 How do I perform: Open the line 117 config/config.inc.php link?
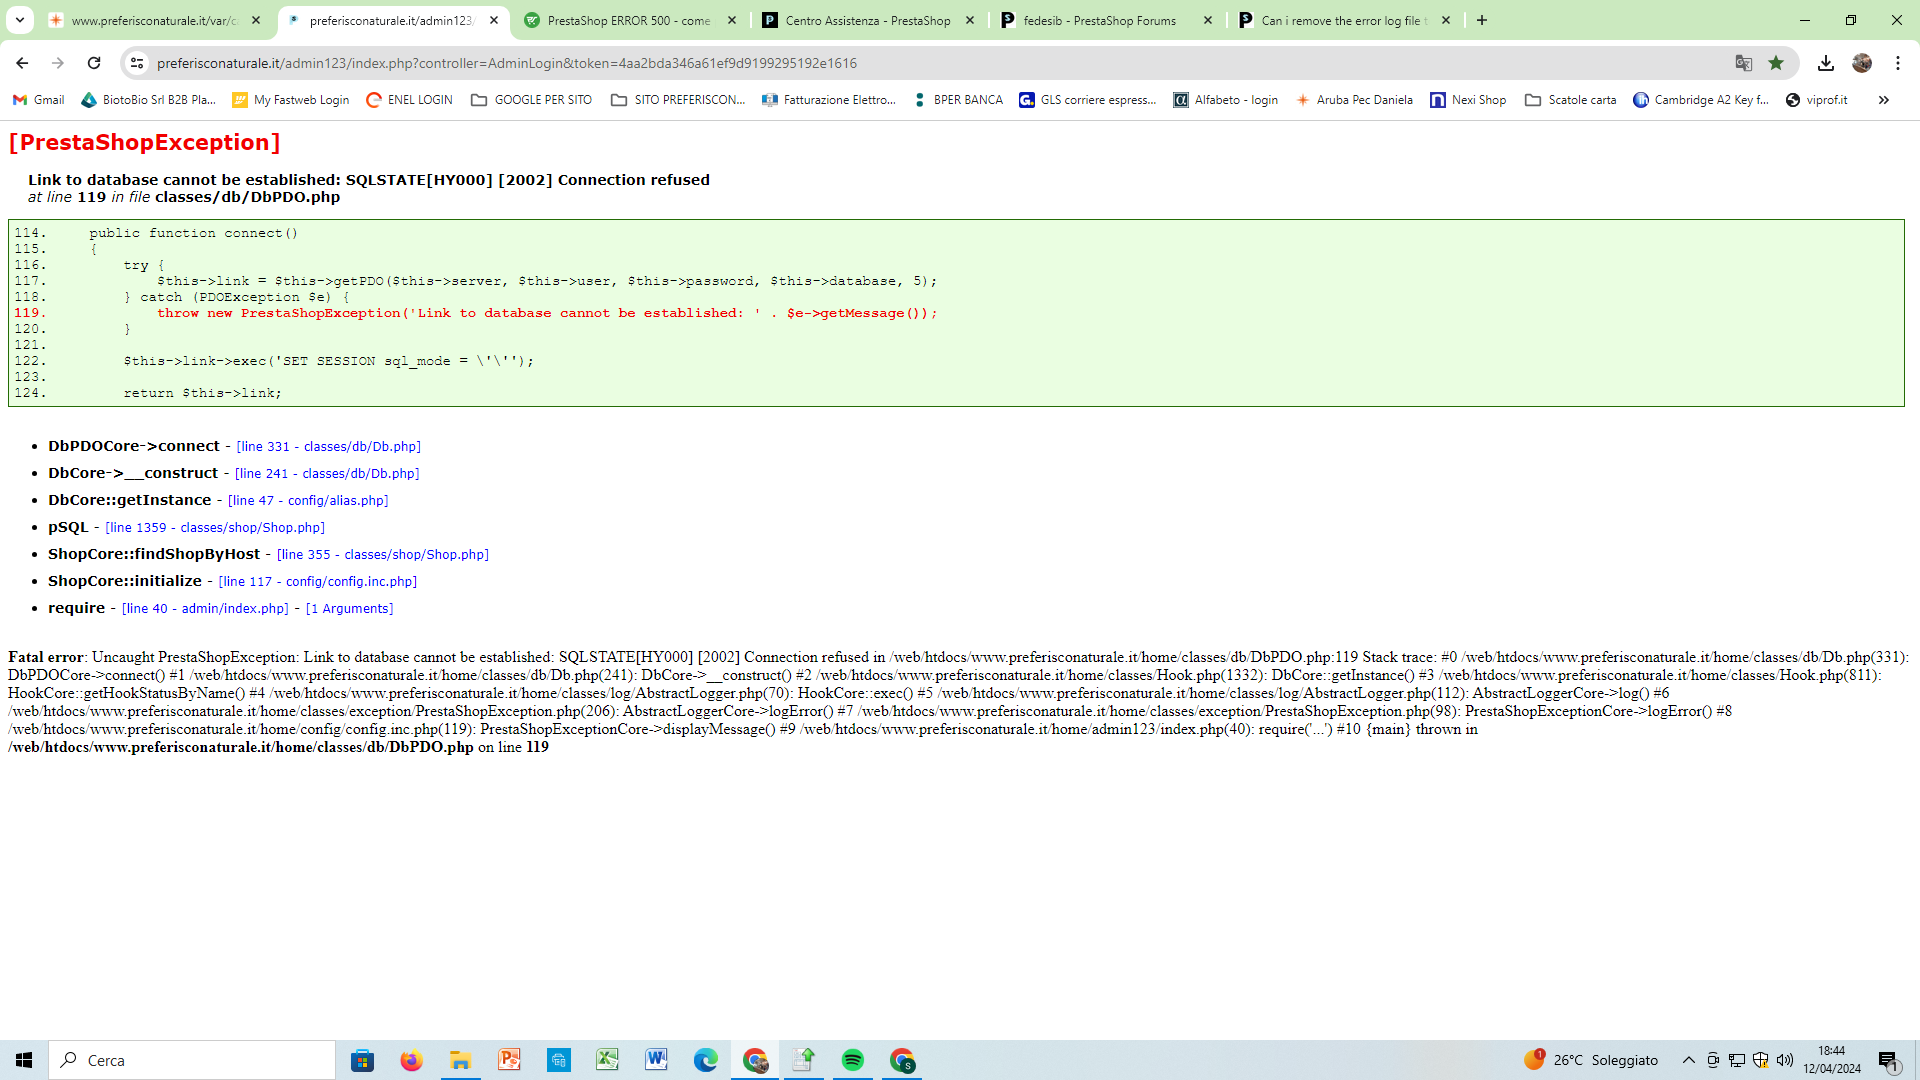click(x=317, y=582)
